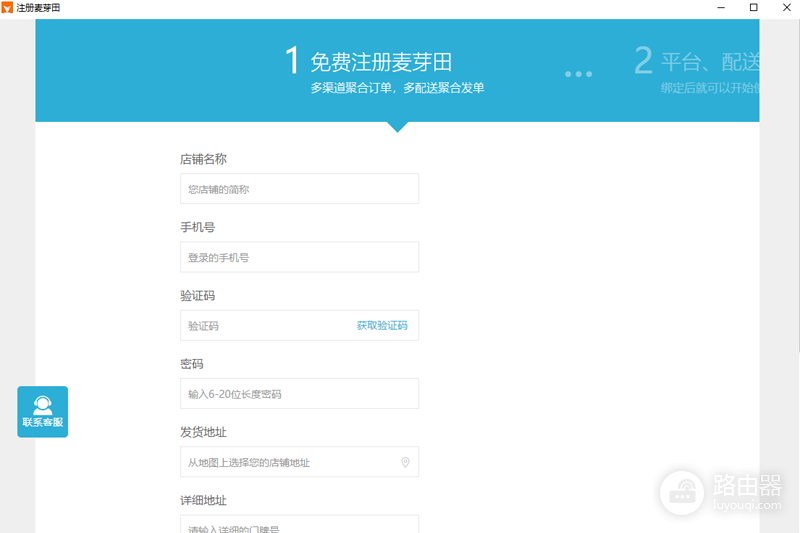
Task: Click the map pin icon in 发货地址 field
Action: (405, 462)
